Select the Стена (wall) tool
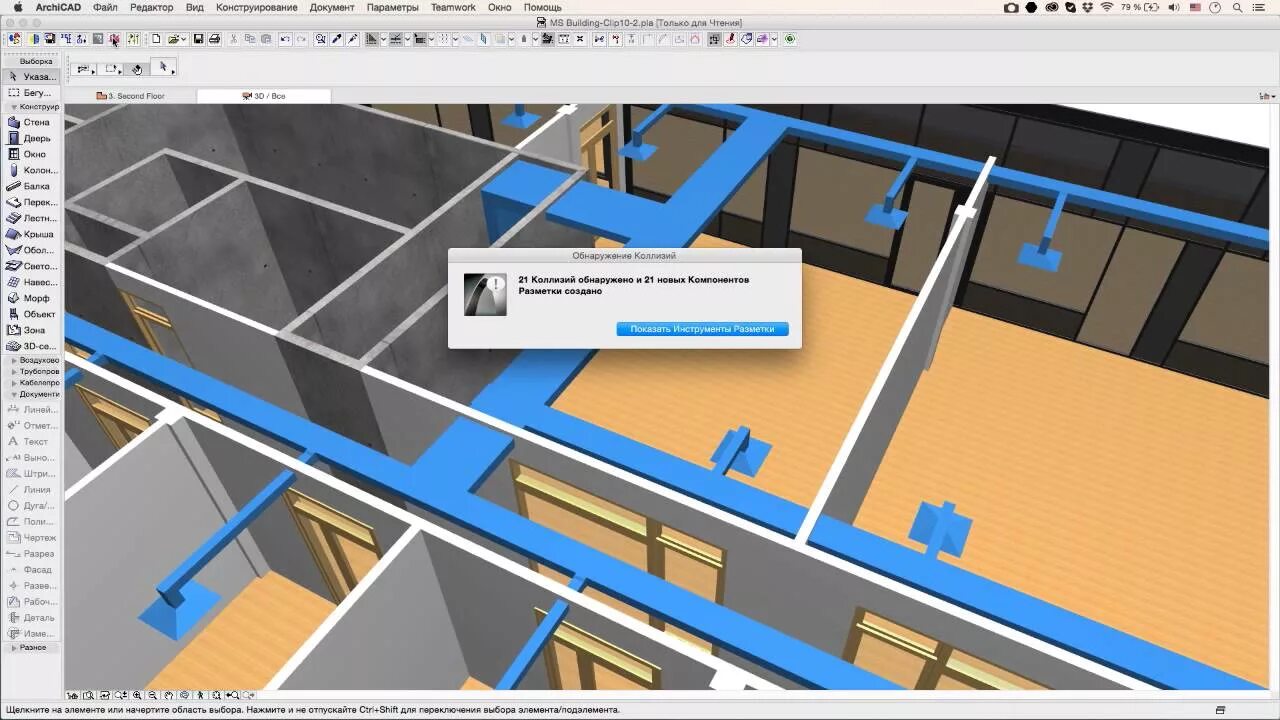Image resolution: width=1280 pixels, height=720 pixels. tap(31, 122)
